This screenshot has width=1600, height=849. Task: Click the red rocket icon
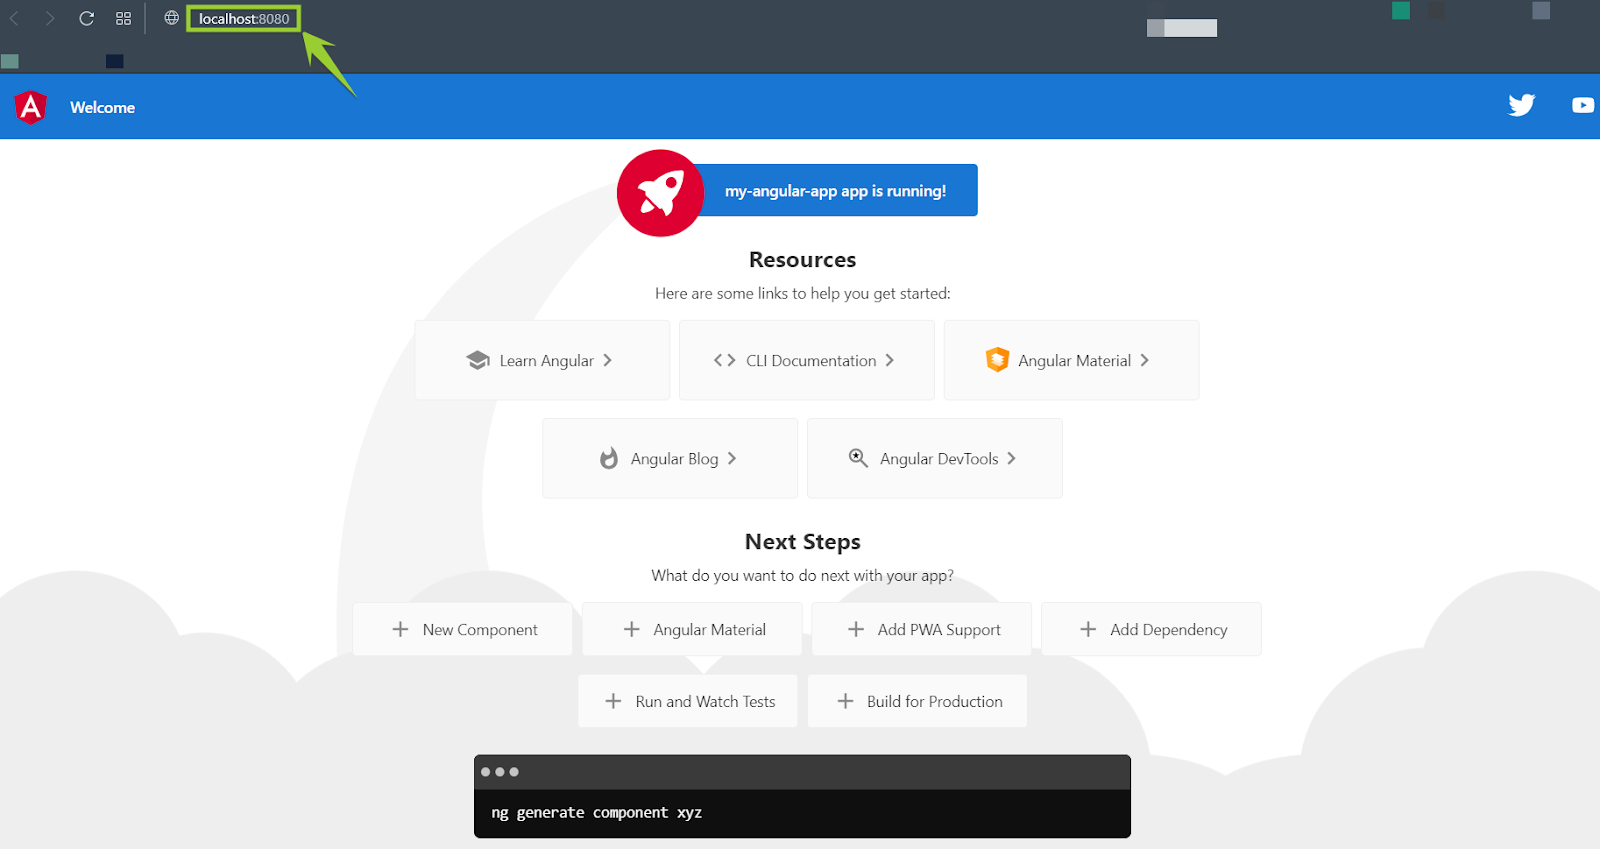point(661,193)
